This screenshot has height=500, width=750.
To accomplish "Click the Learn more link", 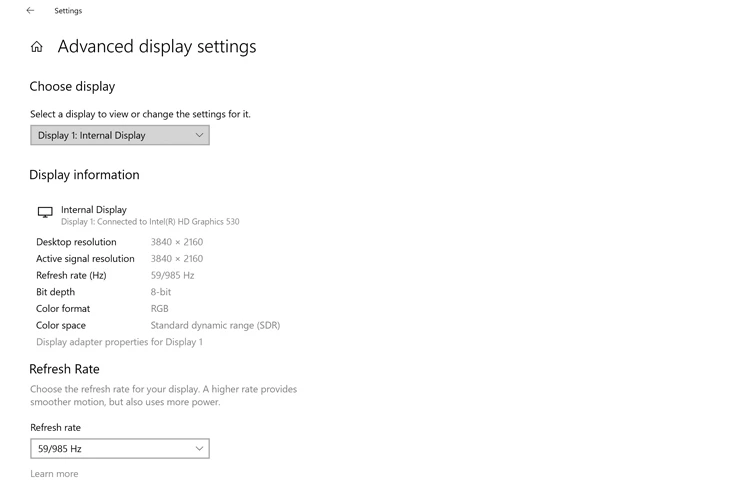I will pos(54,474).
